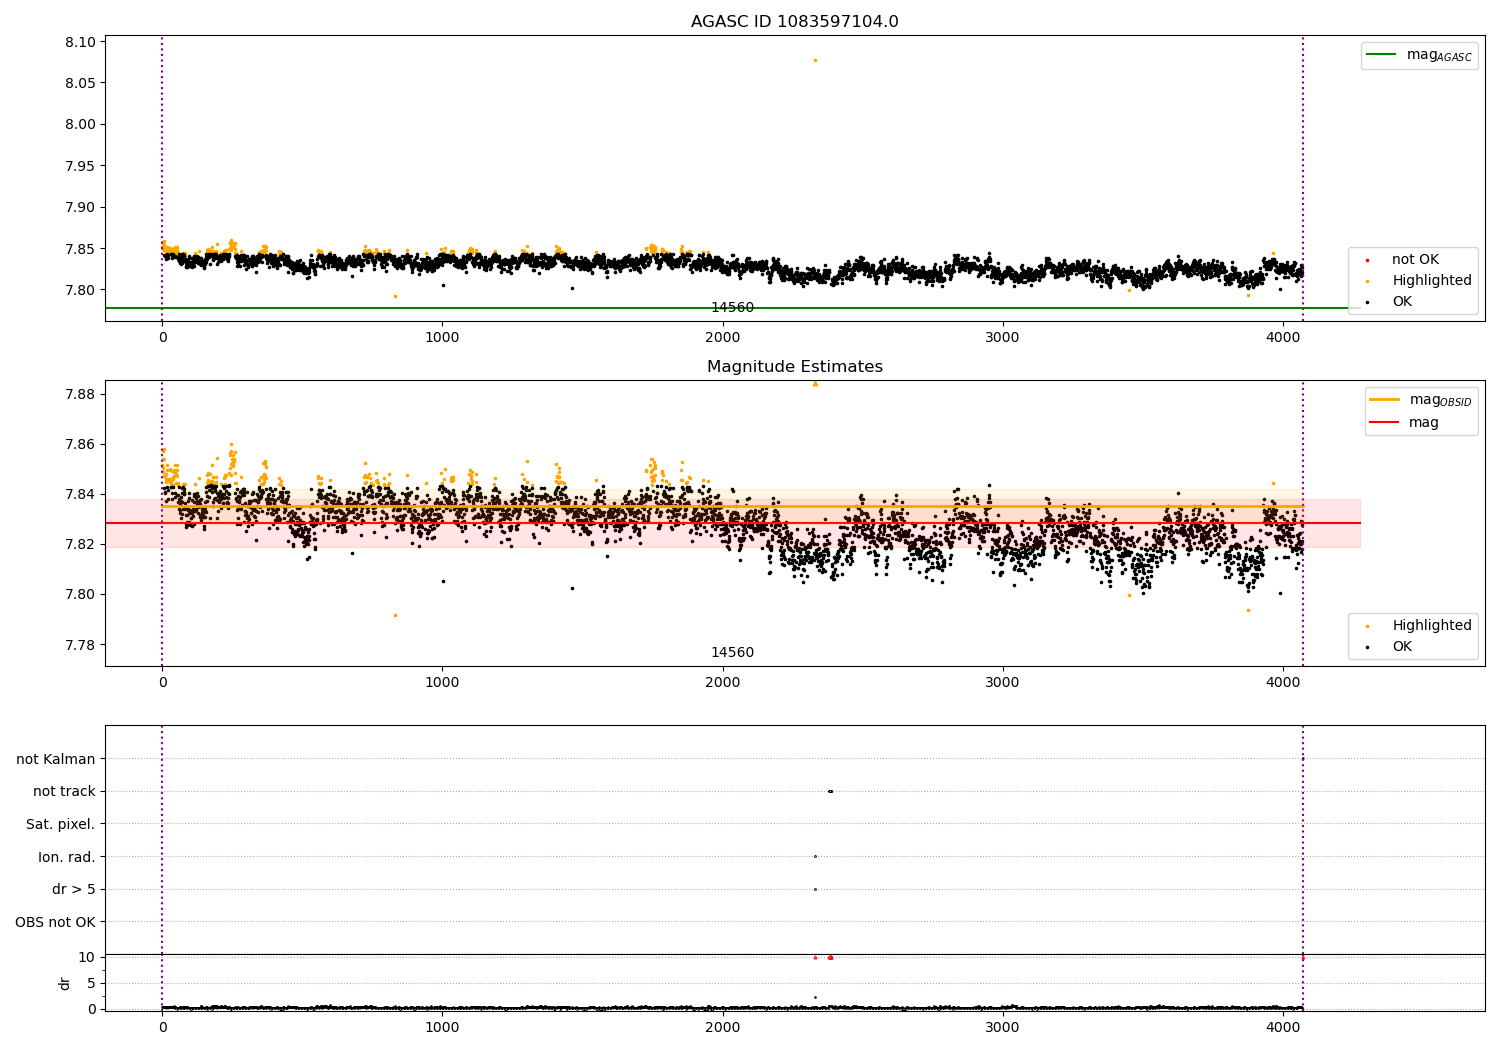Click the 7.88 y-axis tick label
Image resolution: width=1500 pixels, height=1050 pixels.
click(81, 394)
